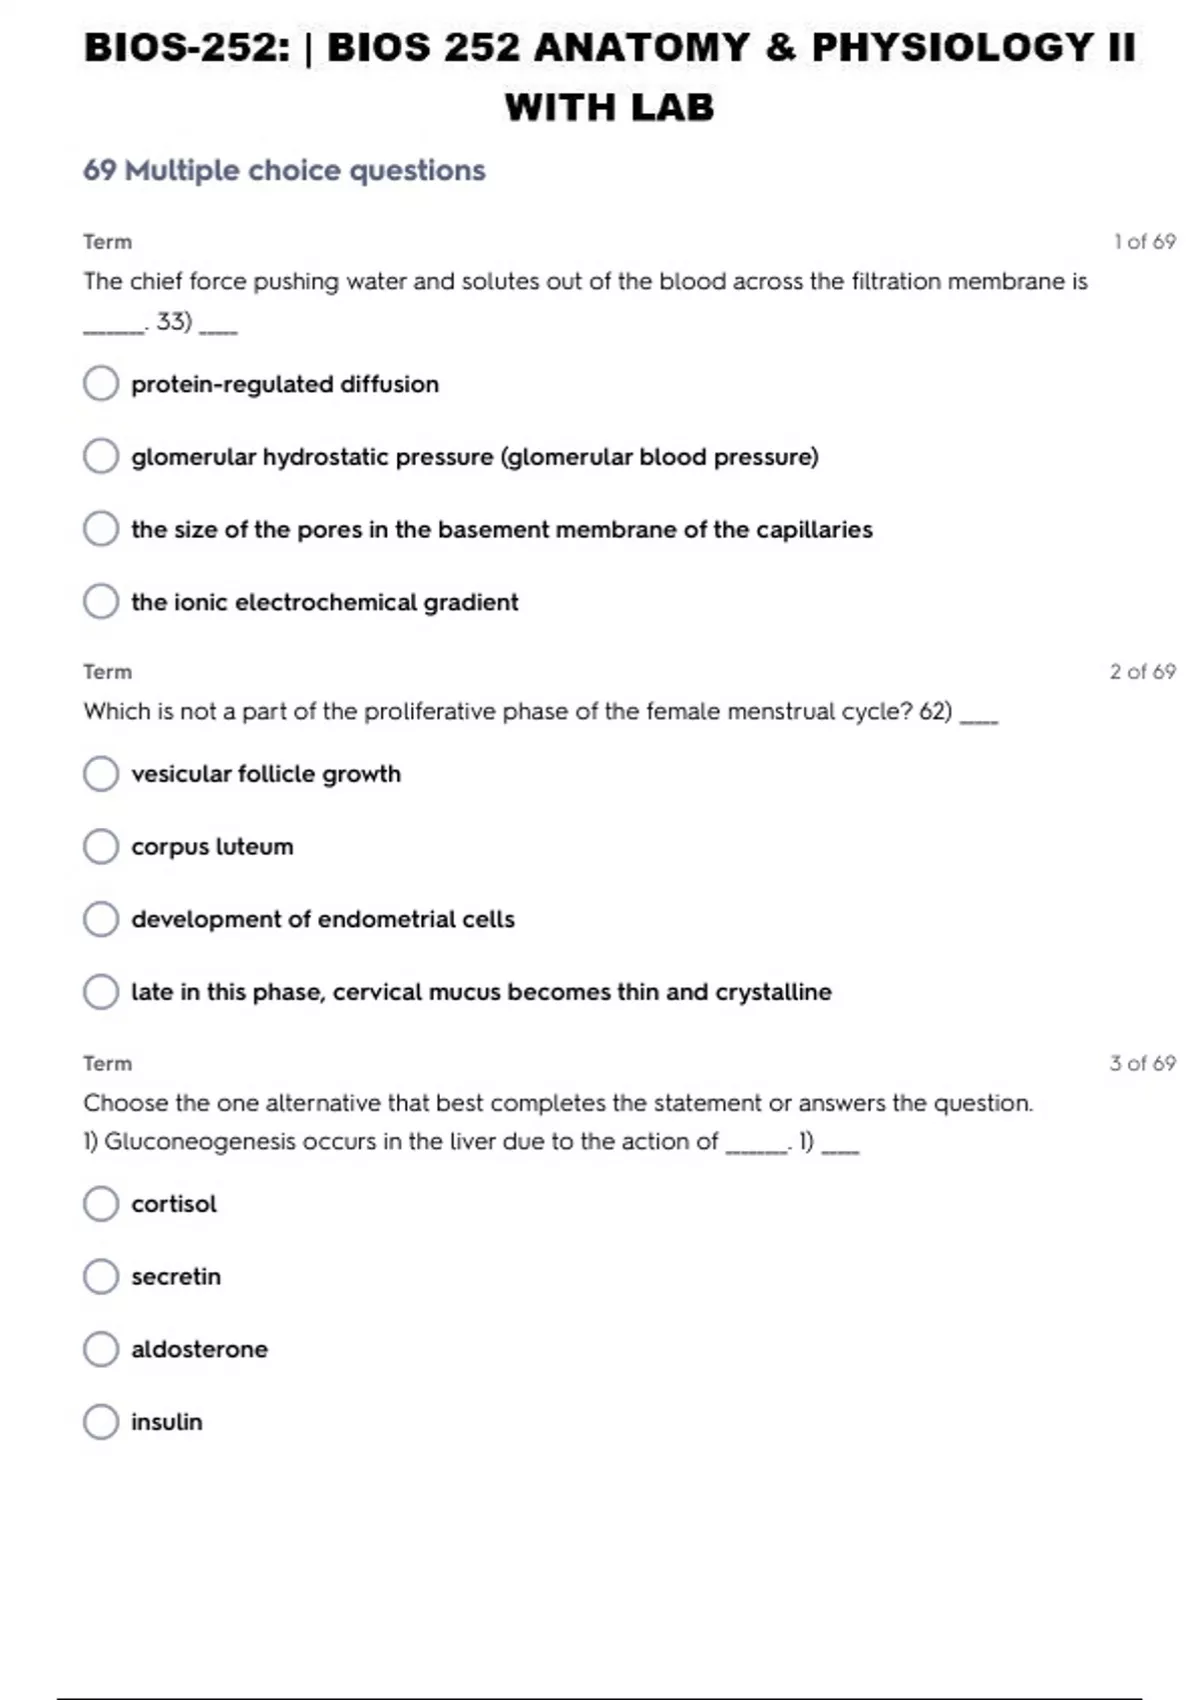1200x1700 pixels.
Task: Choose 'glomerular hydrostatic pressure' answer
Action: tap(101, 457)
